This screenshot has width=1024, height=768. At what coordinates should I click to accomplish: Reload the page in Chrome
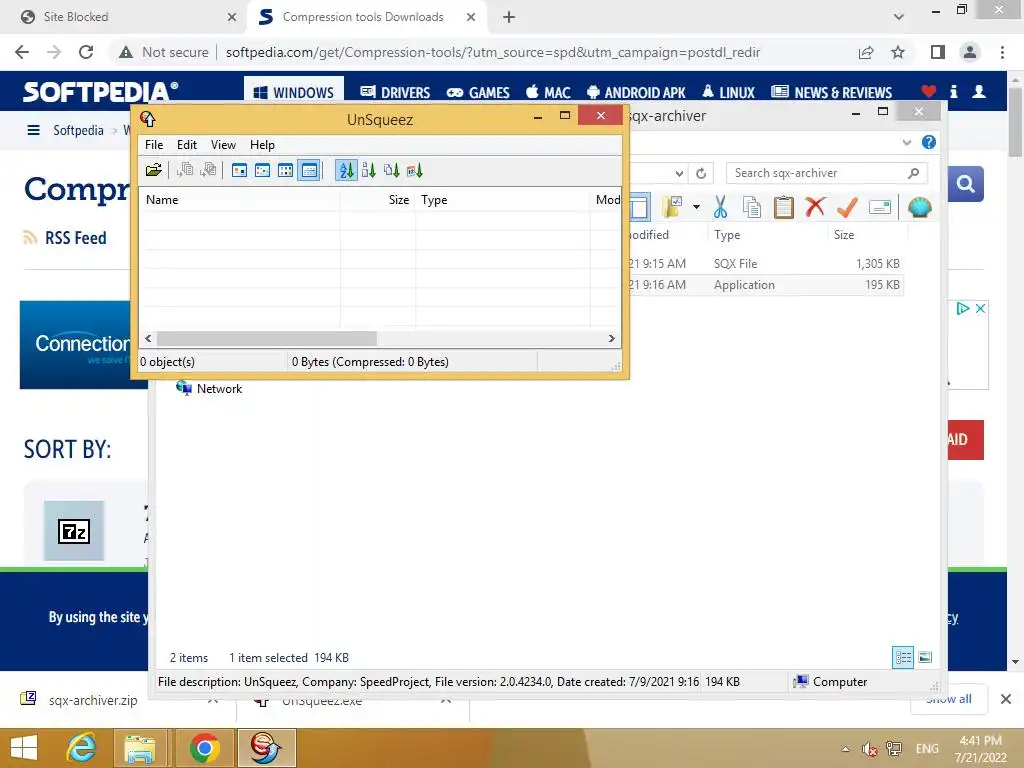[x=86, y=52]
